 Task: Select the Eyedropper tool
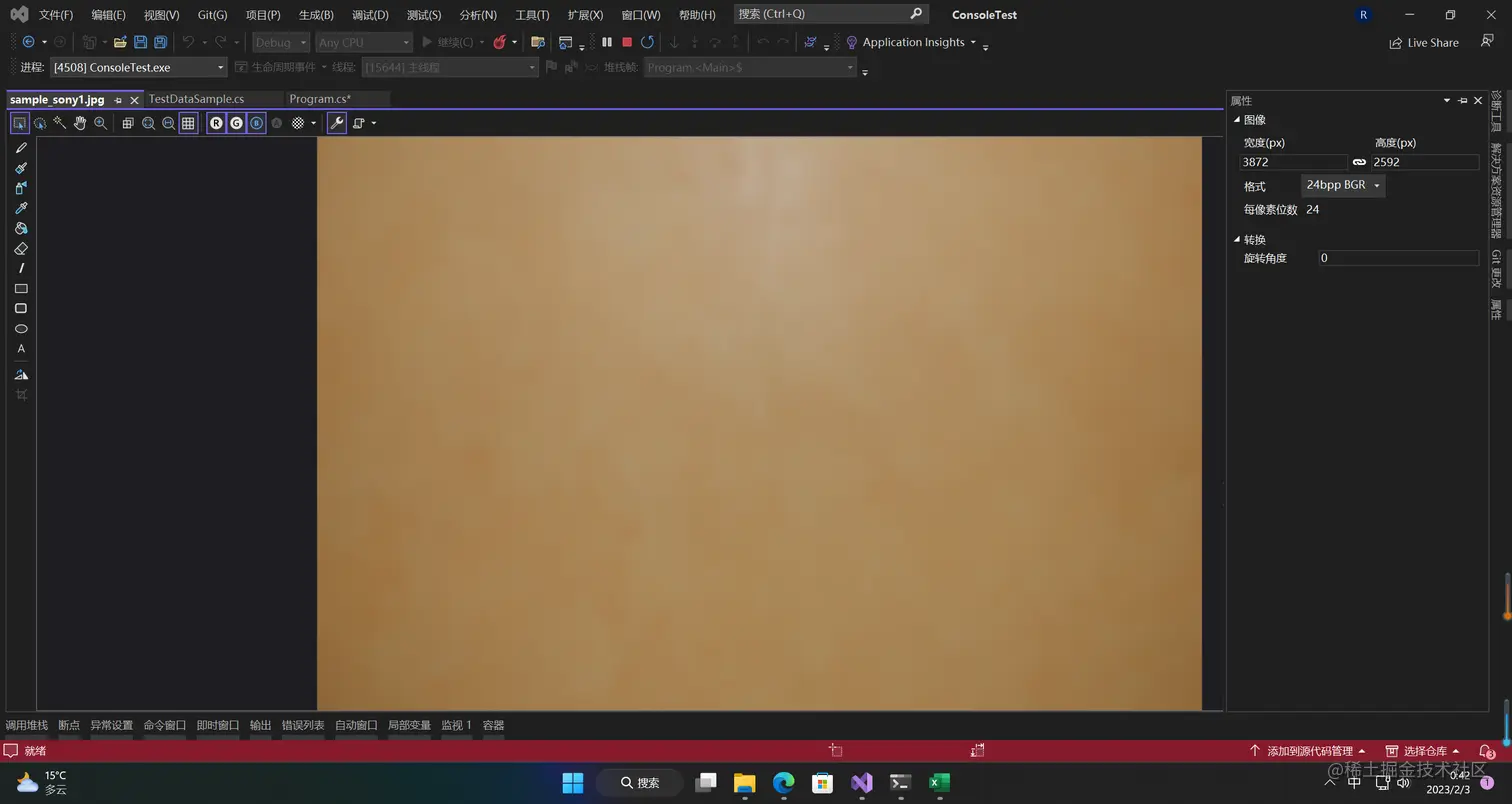point(21,208)
